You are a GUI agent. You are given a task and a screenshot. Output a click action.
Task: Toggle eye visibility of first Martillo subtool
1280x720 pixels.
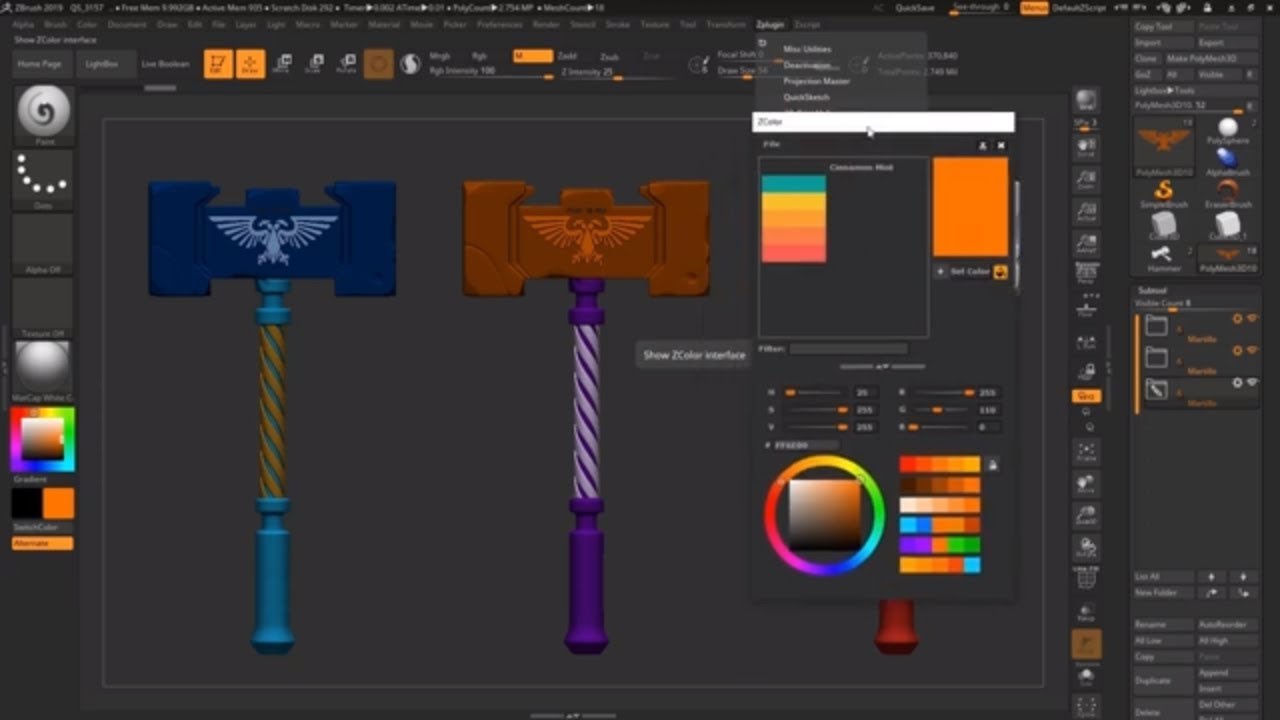click(x=1251, y=319)
